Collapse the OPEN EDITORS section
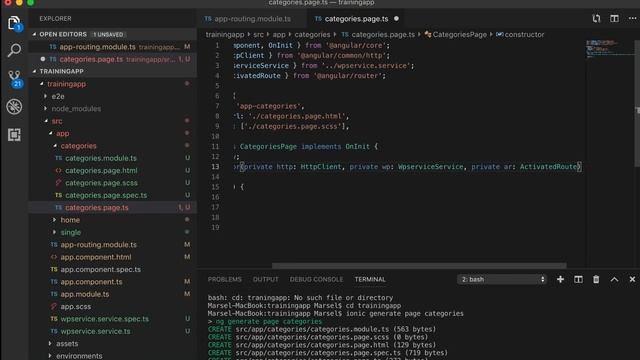Image resolution: width=640 pixels, height=360 pixels. click(34, 34)
